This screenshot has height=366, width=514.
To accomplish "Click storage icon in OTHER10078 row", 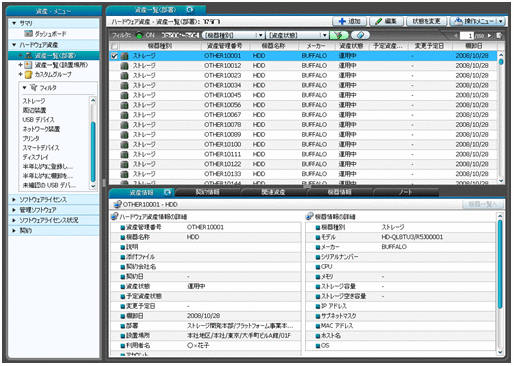I will tap(124, 125).
